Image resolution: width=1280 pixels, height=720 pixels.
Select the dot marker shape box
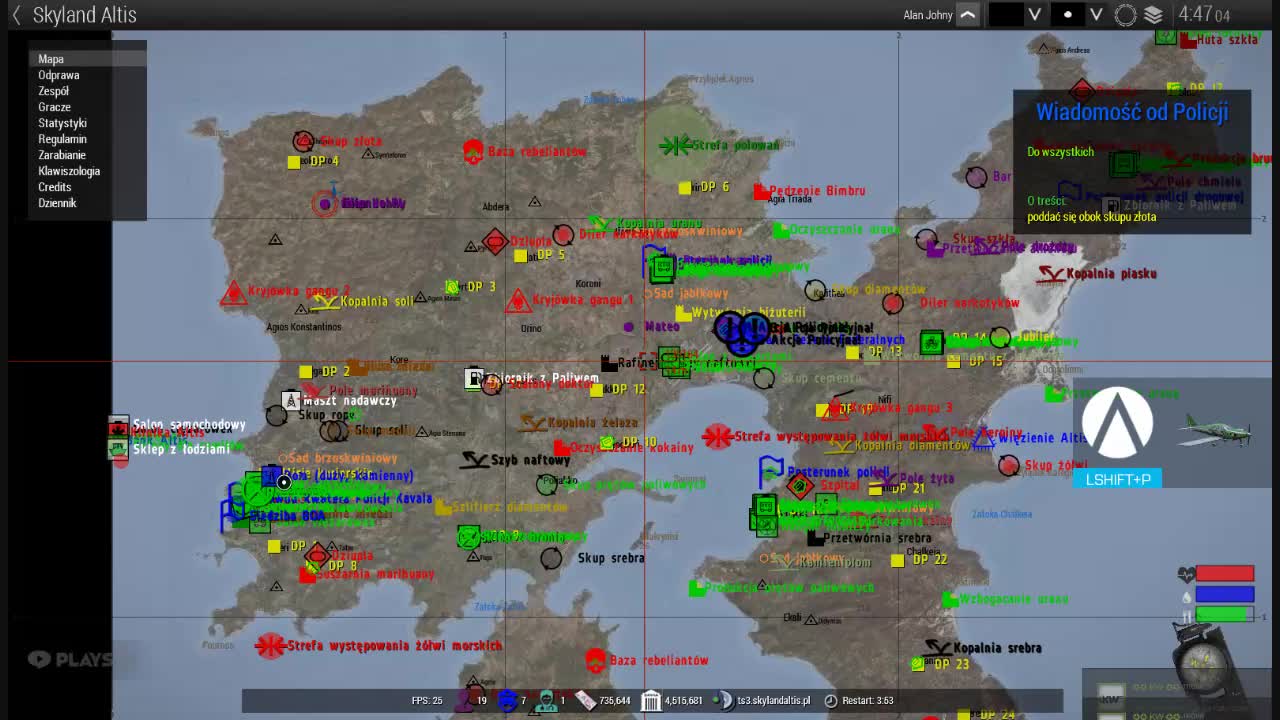(x=1068, y=15)
